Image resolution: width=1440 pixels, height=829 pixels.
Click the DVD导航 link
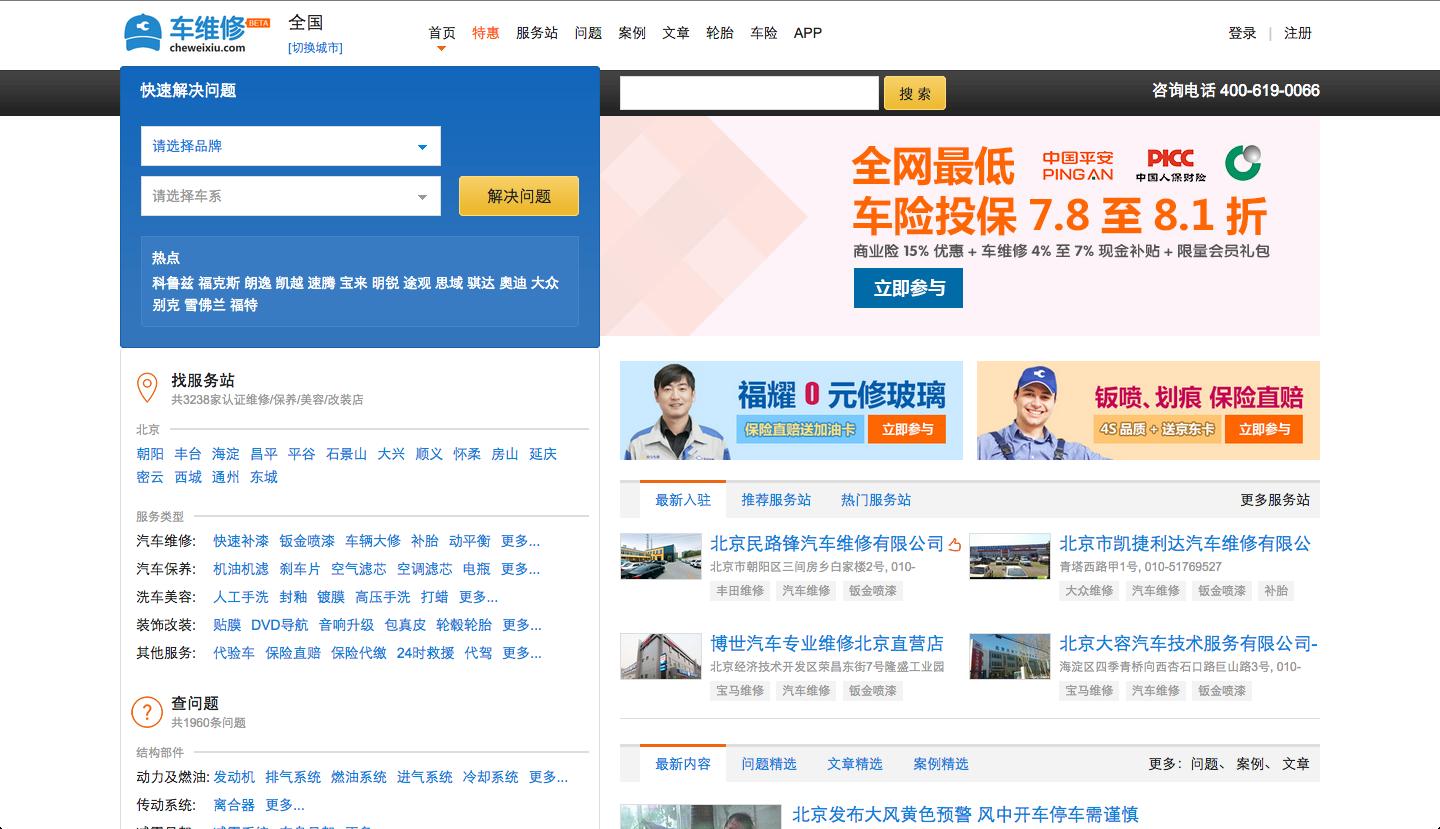tap(280, 625)
